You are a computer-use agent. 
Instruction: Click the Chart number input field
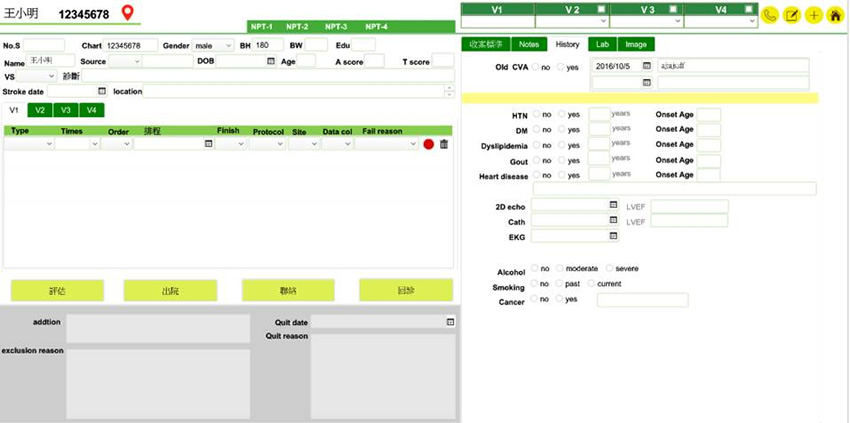(x=130, y=46)
